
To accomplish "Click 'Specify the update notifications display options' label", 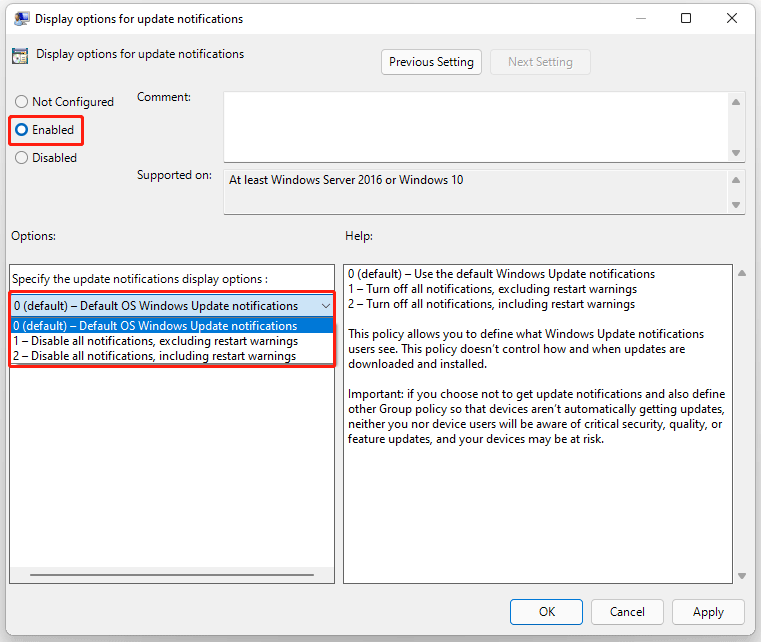I will [x=140, y=279].
